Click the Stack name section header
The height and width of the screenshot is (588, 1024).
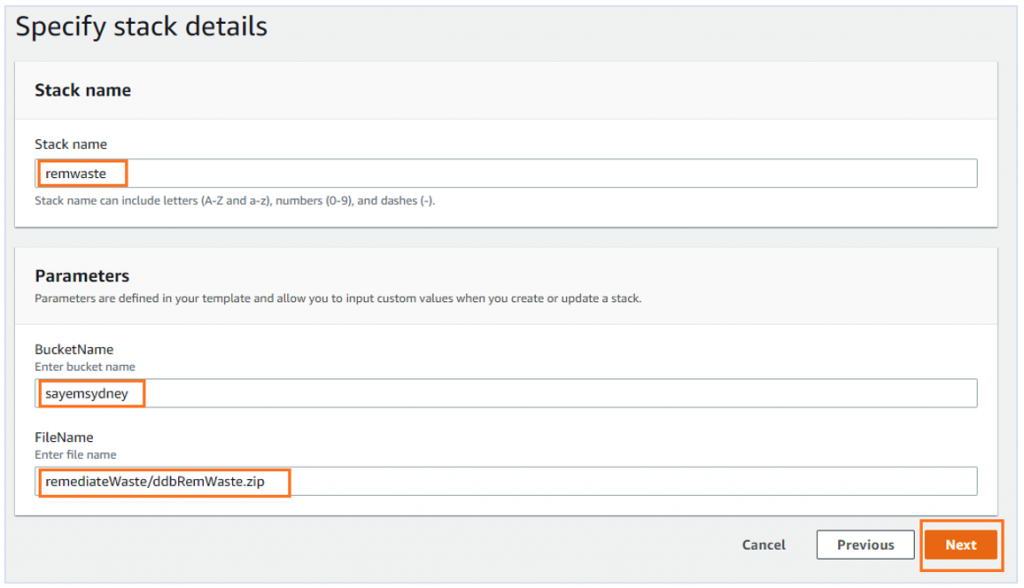tap(83, 90)
